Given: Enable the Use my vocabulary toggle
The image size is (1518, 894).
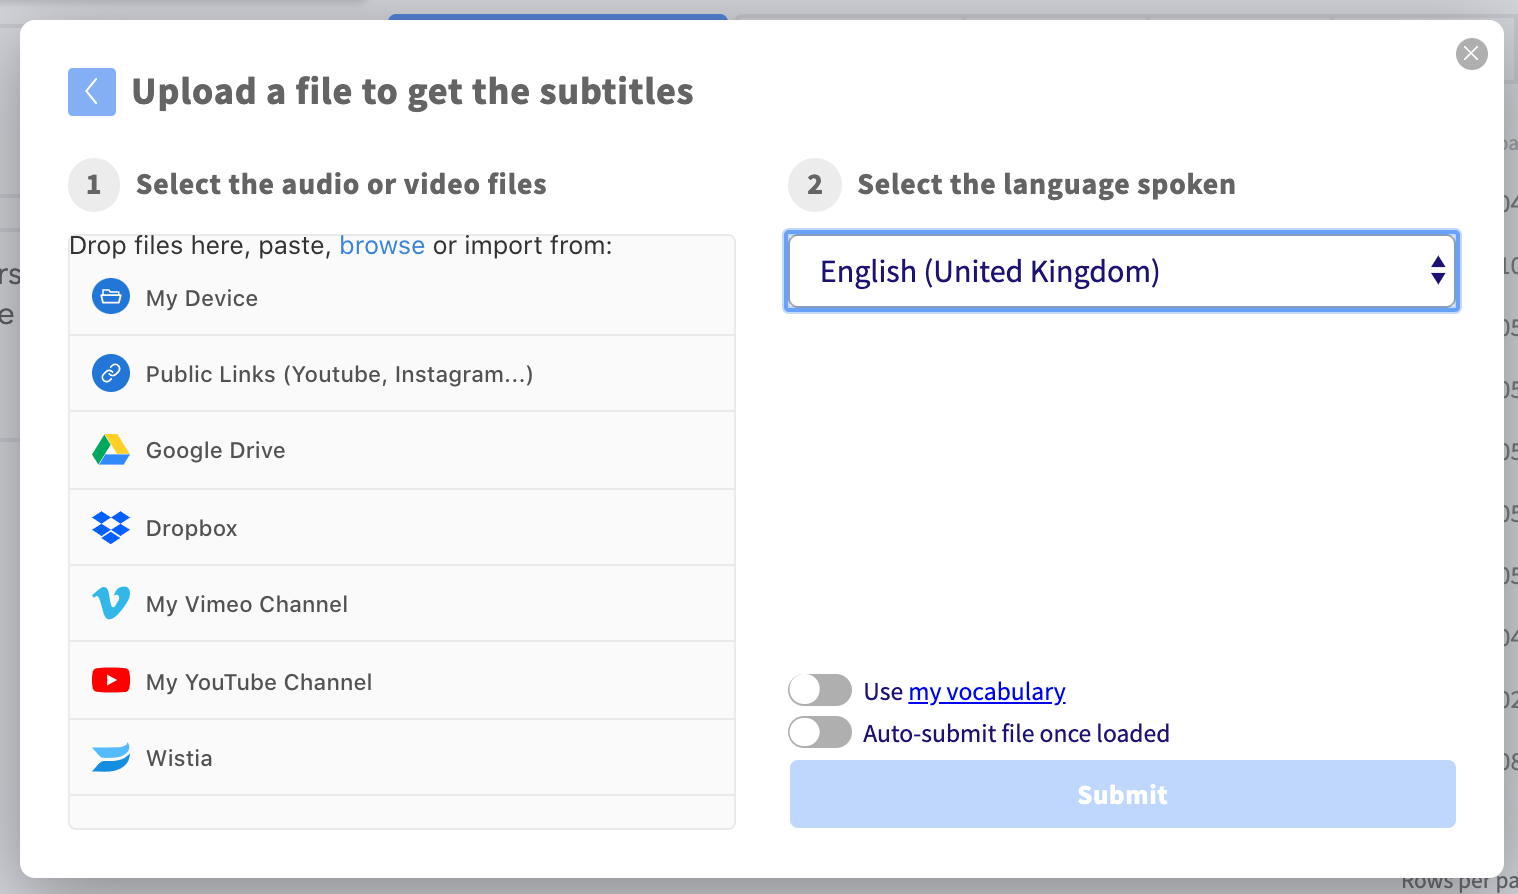Looking at the screenshot, I should (x=820, y=691).
